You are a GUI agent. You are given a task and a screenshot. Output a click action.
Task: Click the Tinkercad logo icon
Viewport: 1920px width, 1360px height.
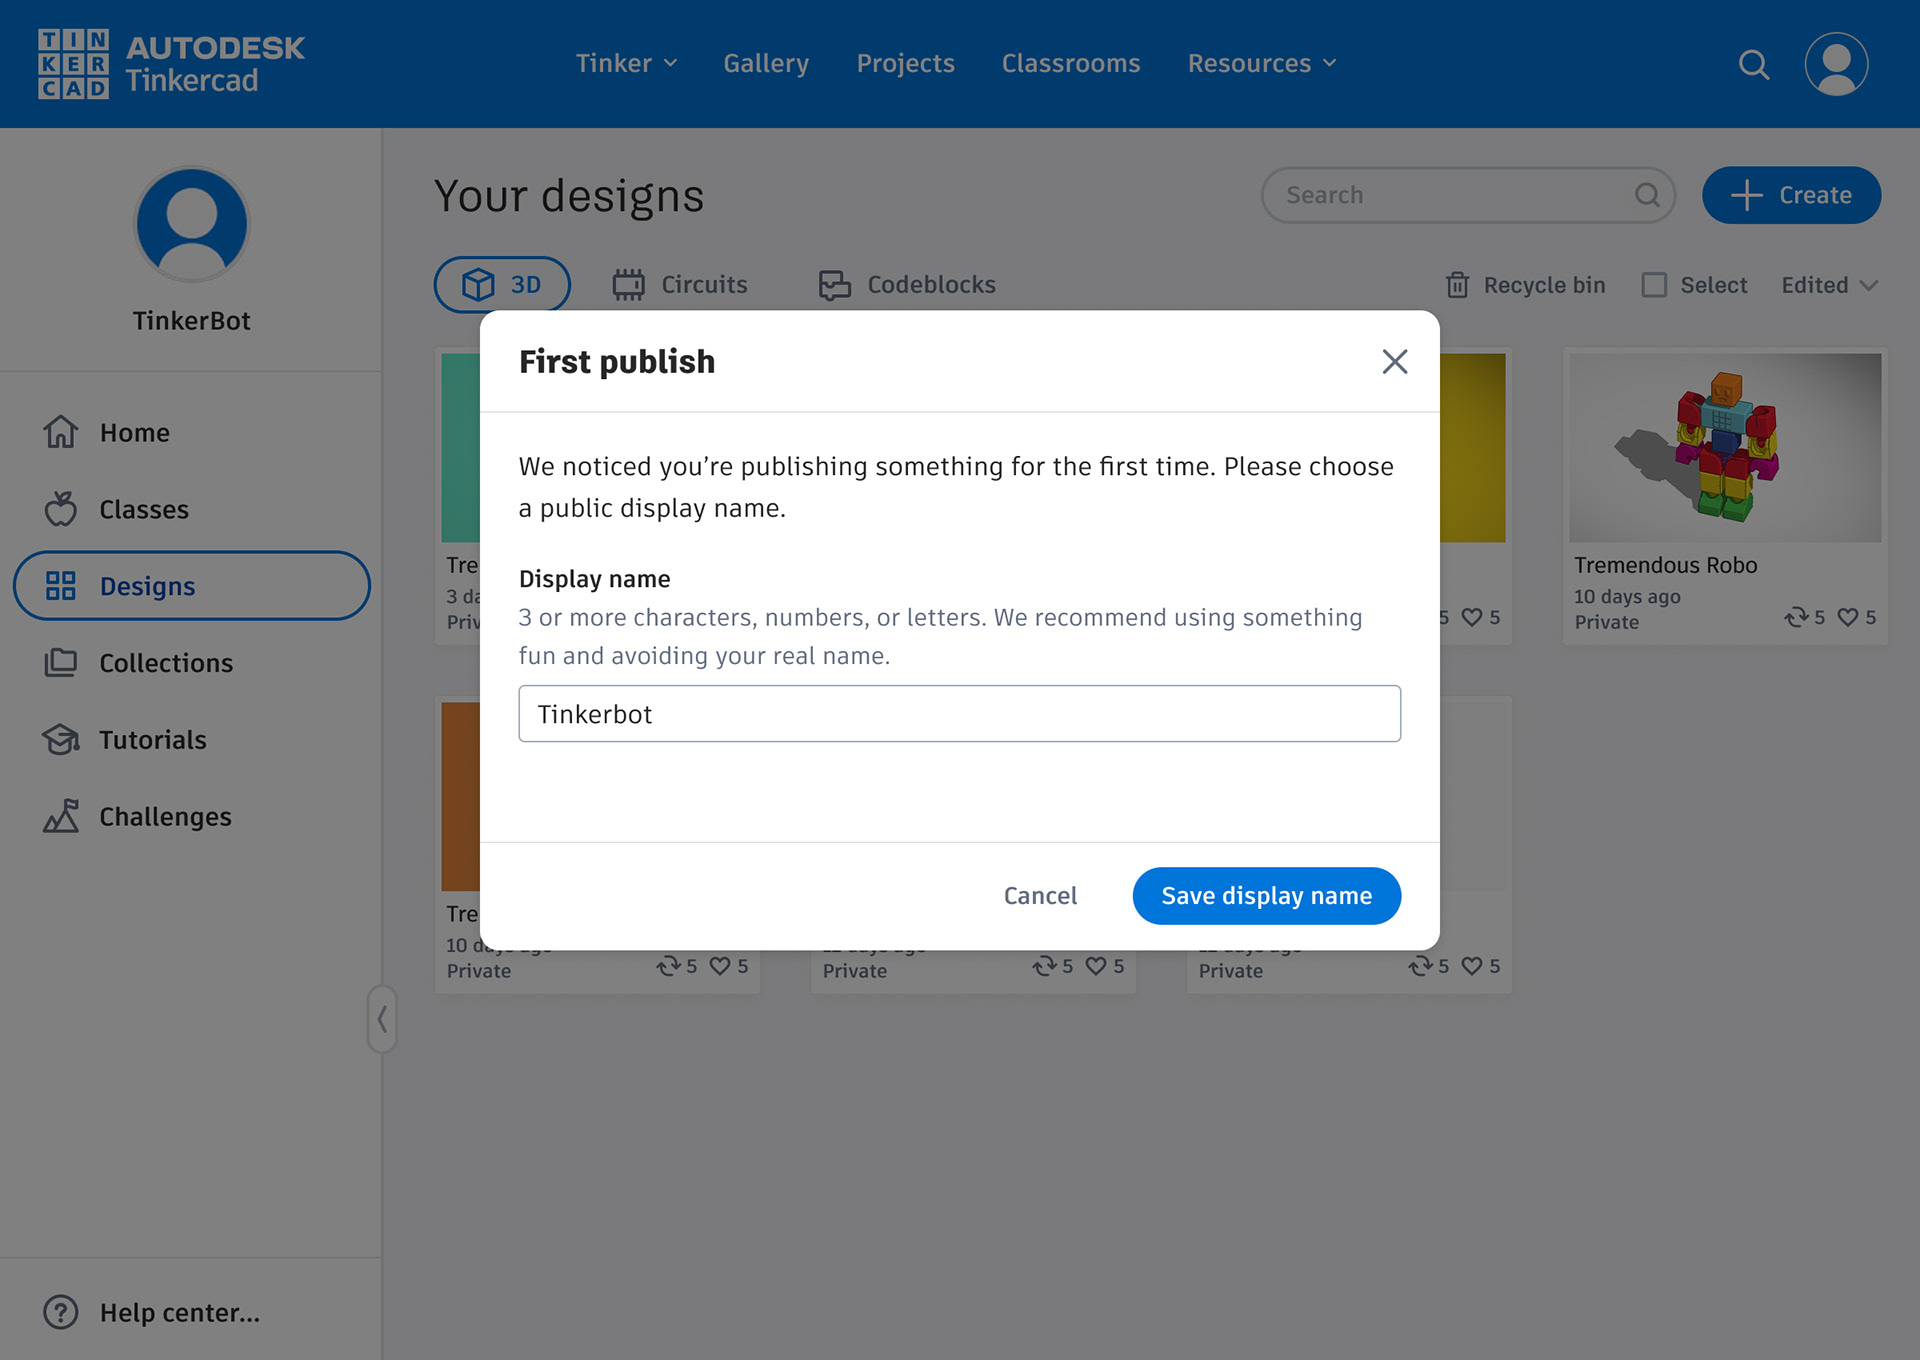(73, 64)
